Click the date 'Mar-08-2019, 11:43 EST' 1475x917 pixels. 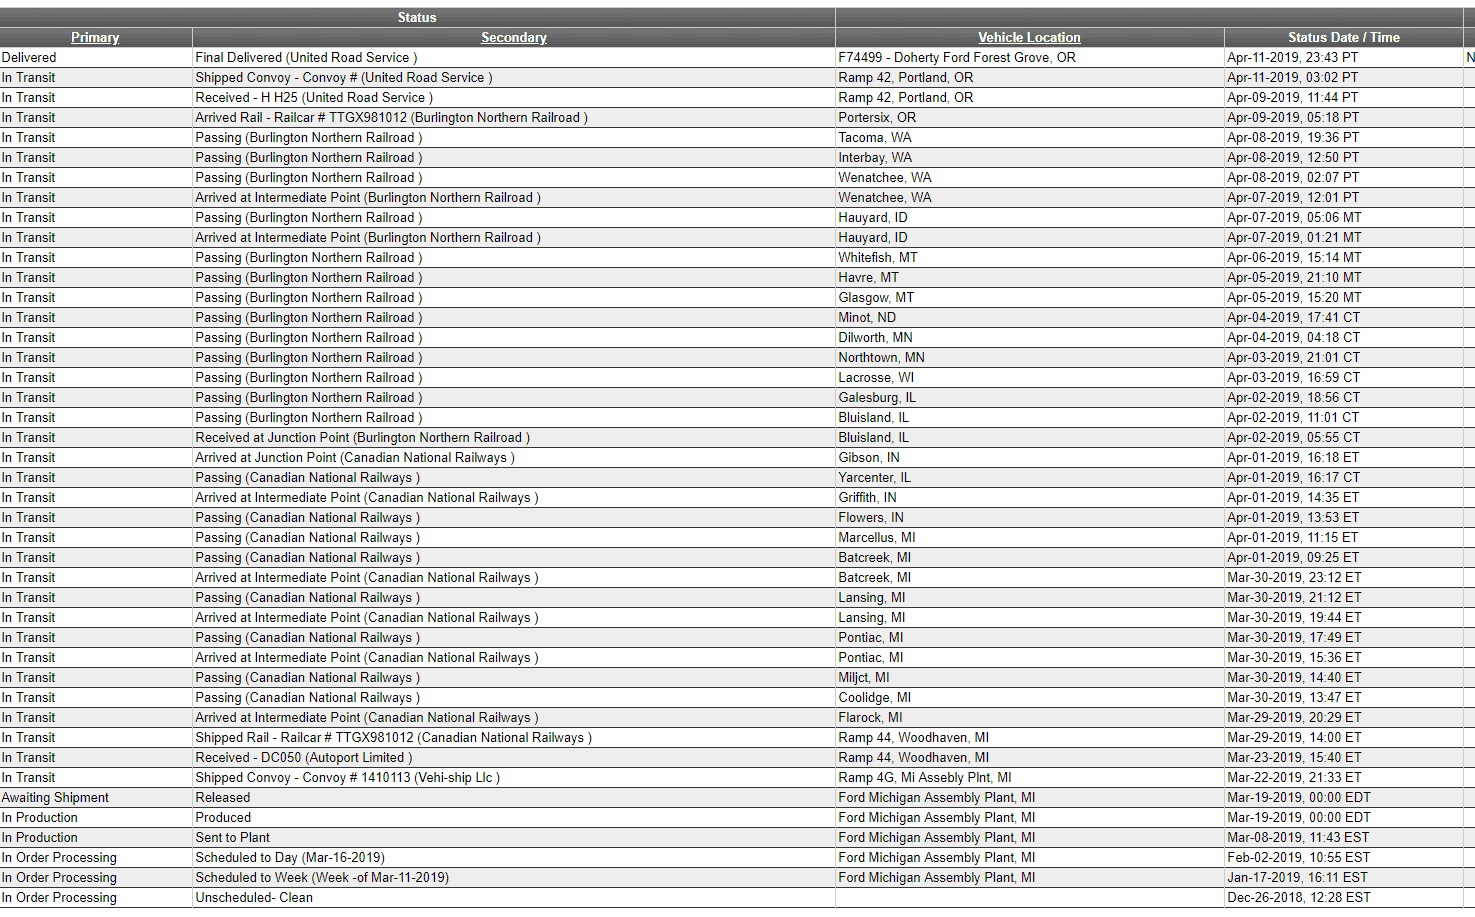pos(1299,837)
